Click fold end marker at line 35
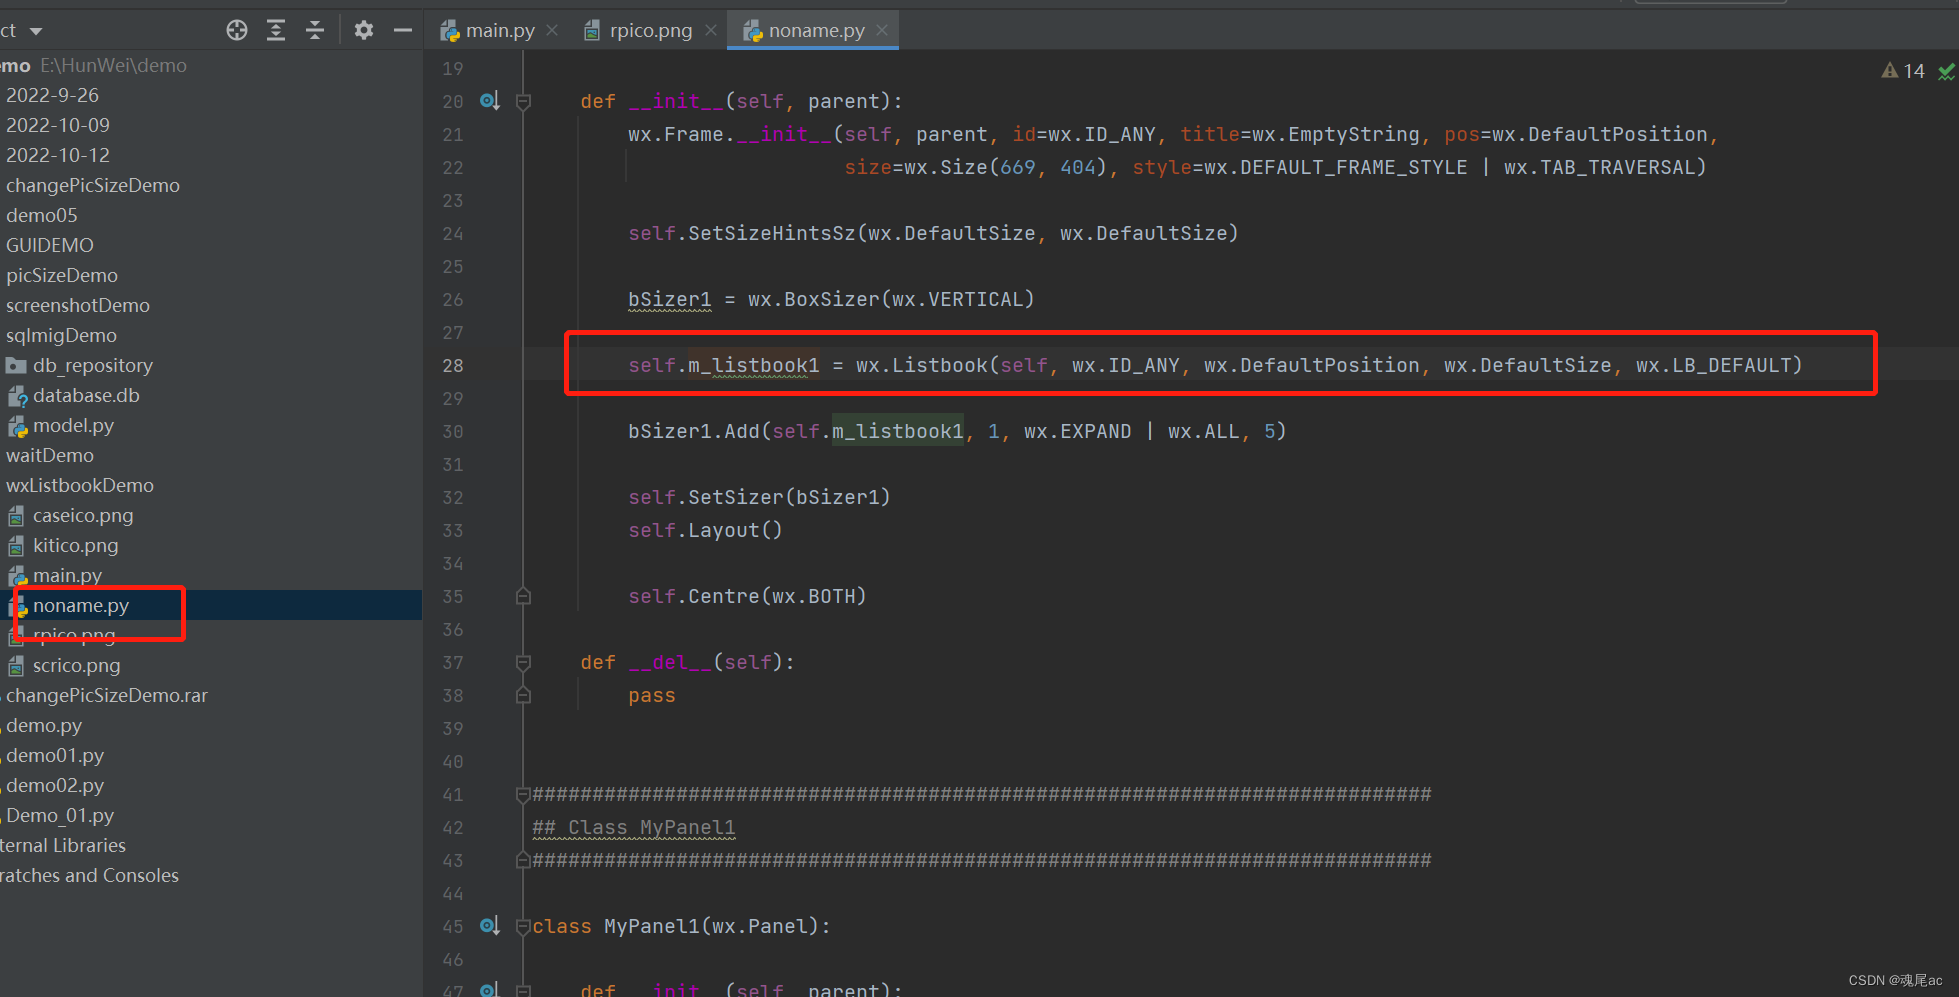Image resolution: width=1959 pixels, height=997 pixels. [x=523, y=596]
